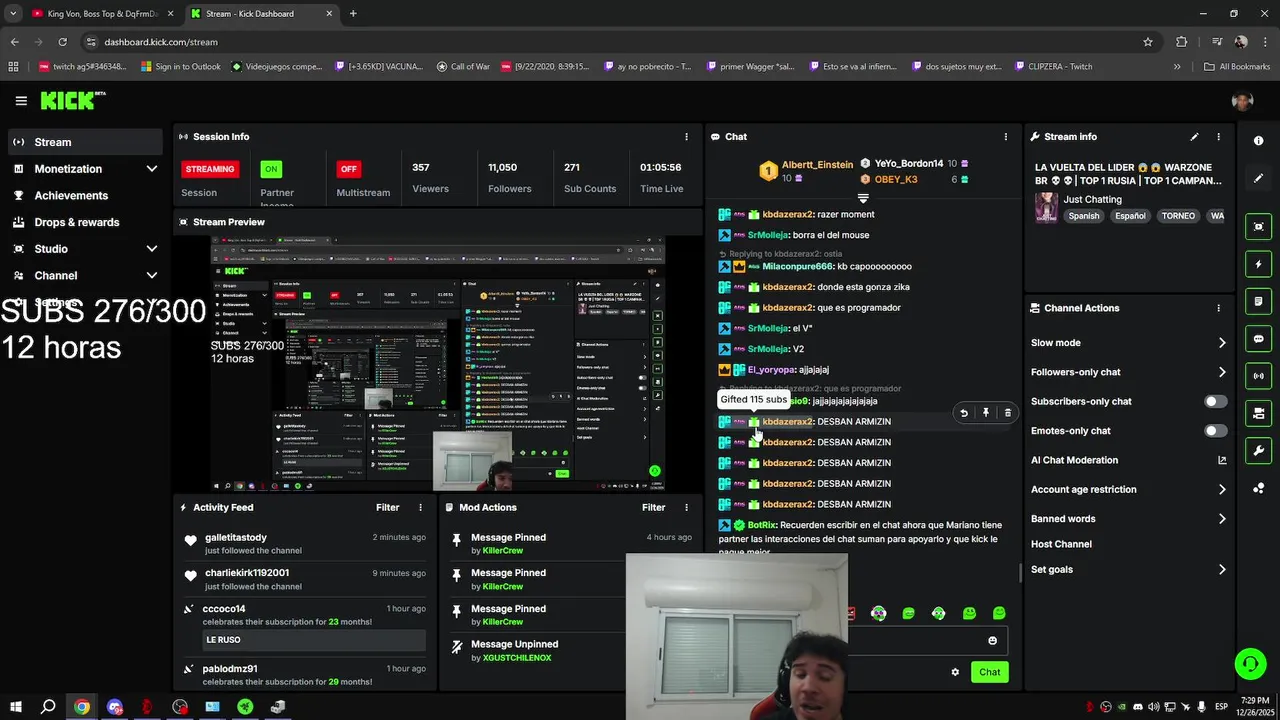Open chat settings gear icon
The width and height of the screenshot is (1280, 720).
pyautogui.click(x=955, y=672)
